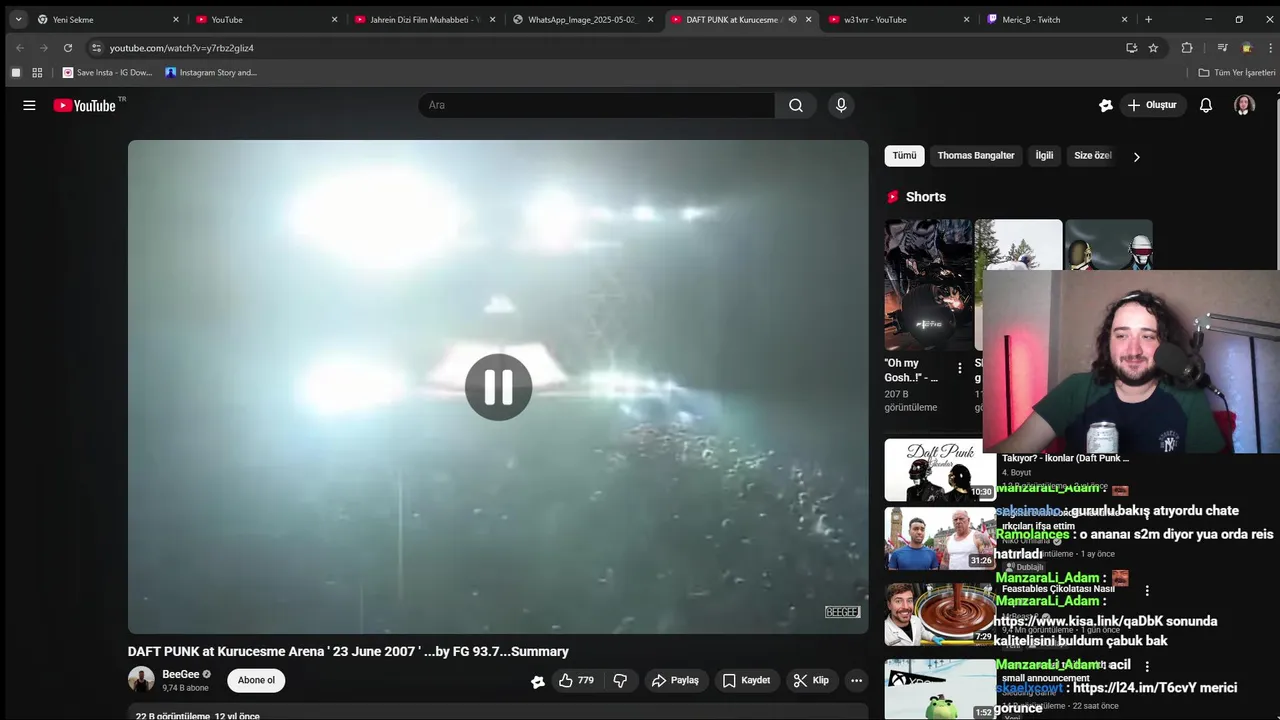Screen dimensions: 1280x720
Task: Click the browser address bar URL
Action: 182,48
